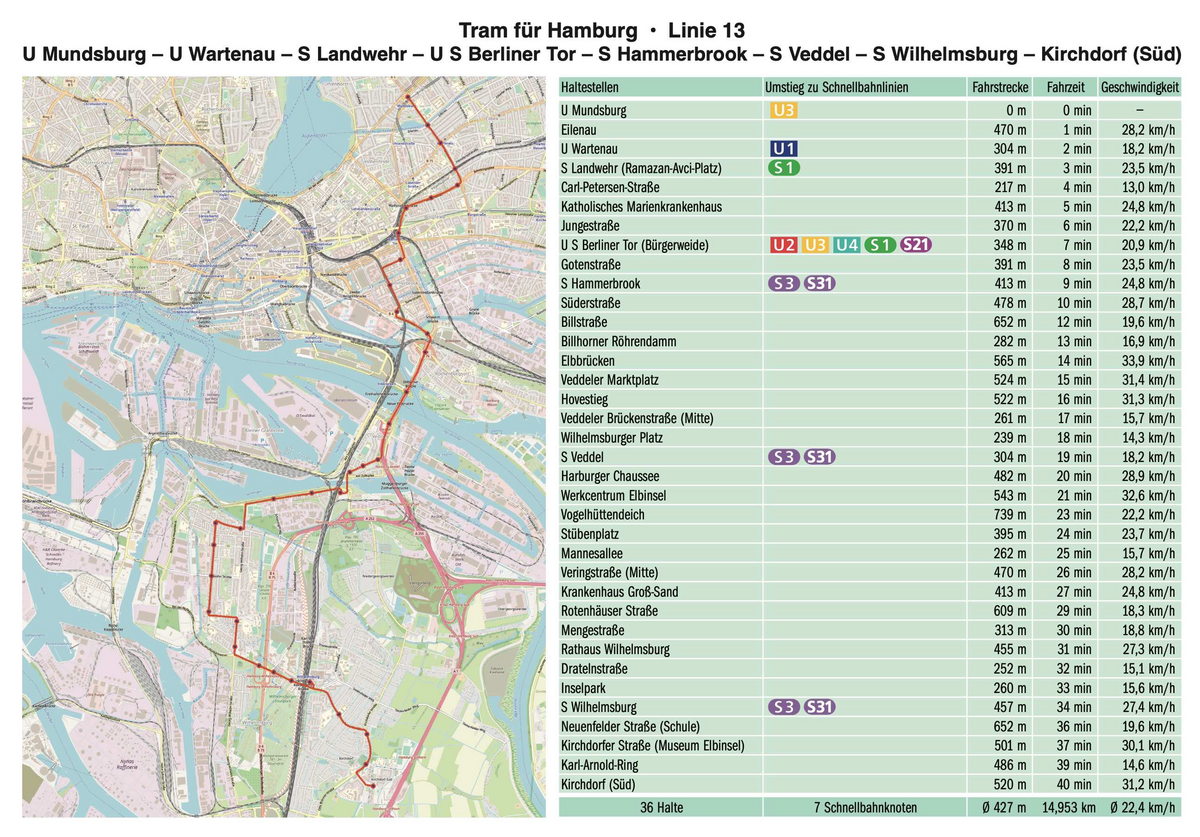Select the Krankenhaus Groß-Sand stop

(x=620, y=592)
